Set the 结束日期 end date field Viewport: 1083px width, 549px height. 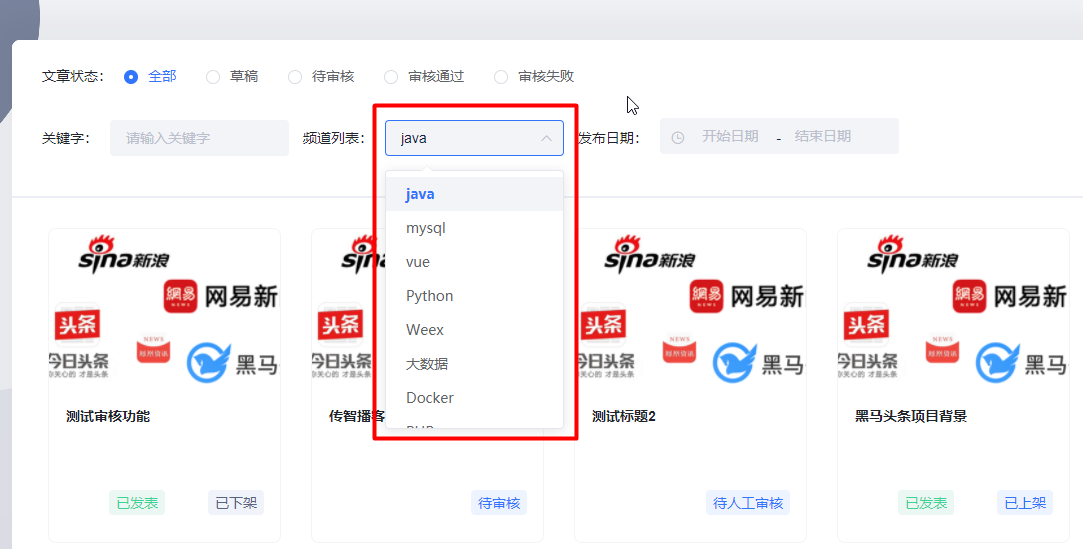click(823, 136)
